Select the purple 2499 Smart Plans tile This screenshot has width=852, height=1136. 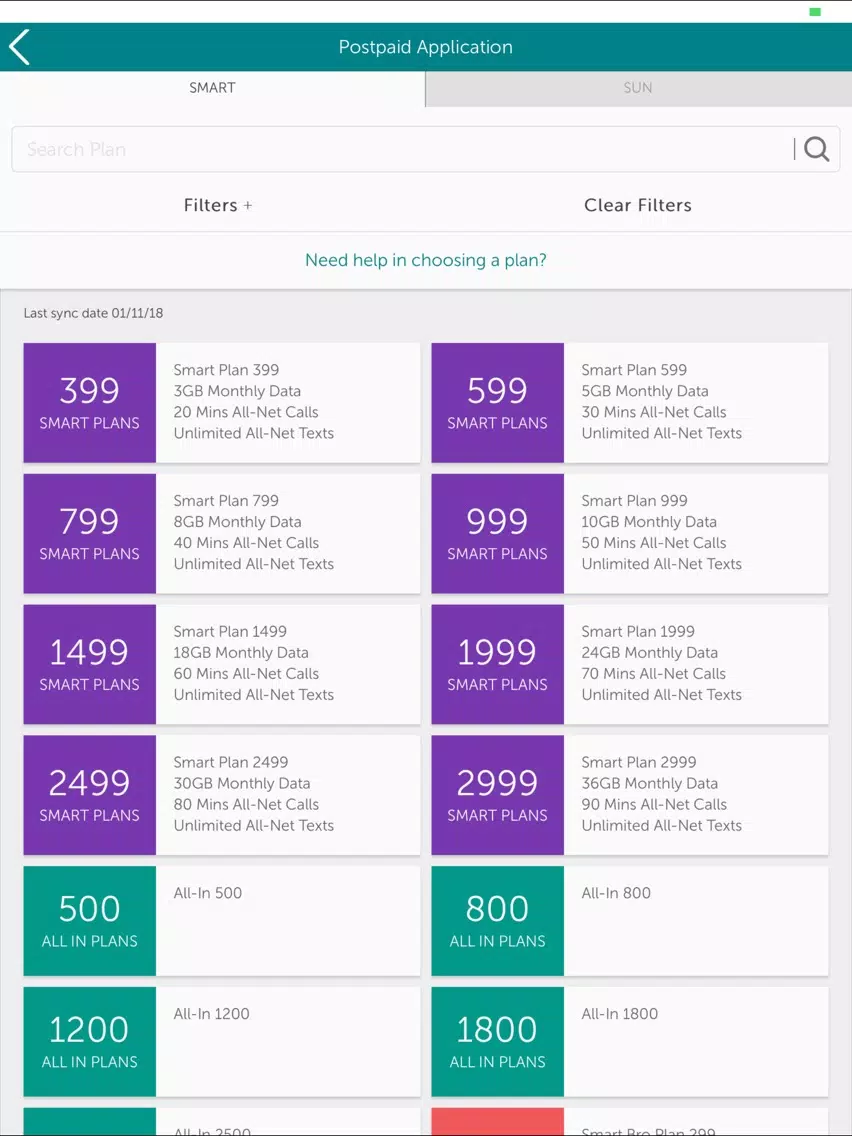[90, 795]
